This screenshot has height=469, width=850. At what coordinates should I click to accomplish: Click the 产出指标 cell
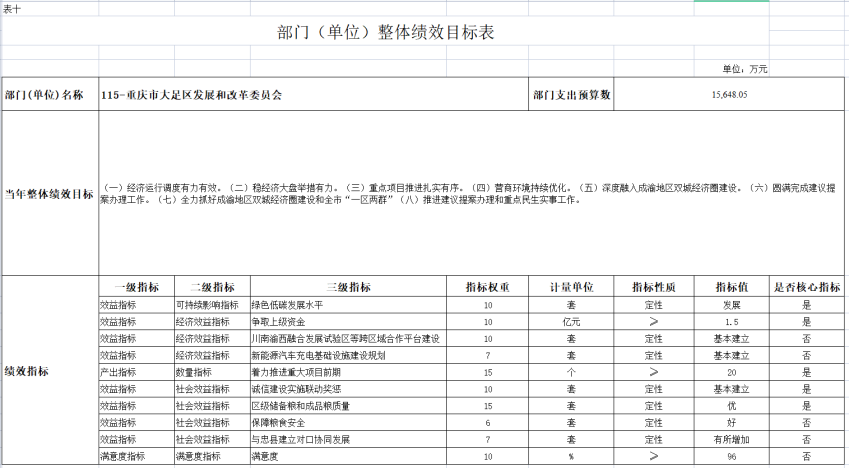pos(137,372)
